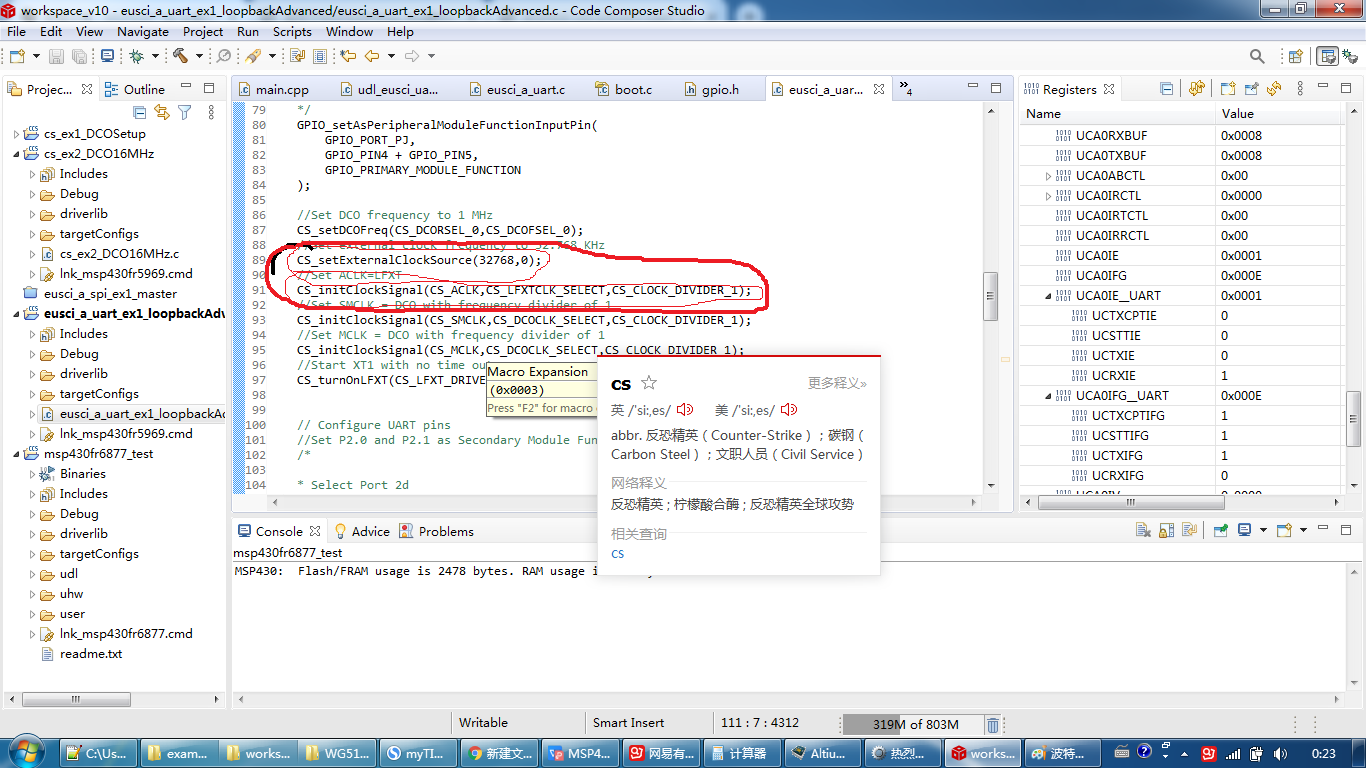1366x768 pixels.
Task: Collapse the cs_ex2_DCO16MHz project
Action: [x=16, y=154]
